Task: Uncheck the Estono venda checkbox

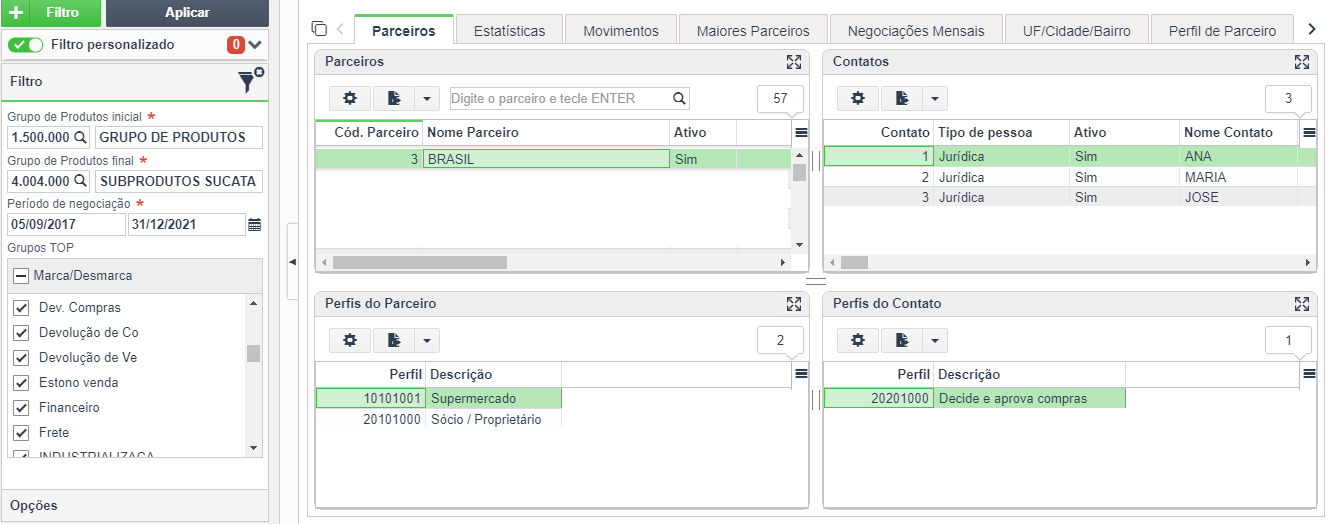Action: tap(20, 382)
